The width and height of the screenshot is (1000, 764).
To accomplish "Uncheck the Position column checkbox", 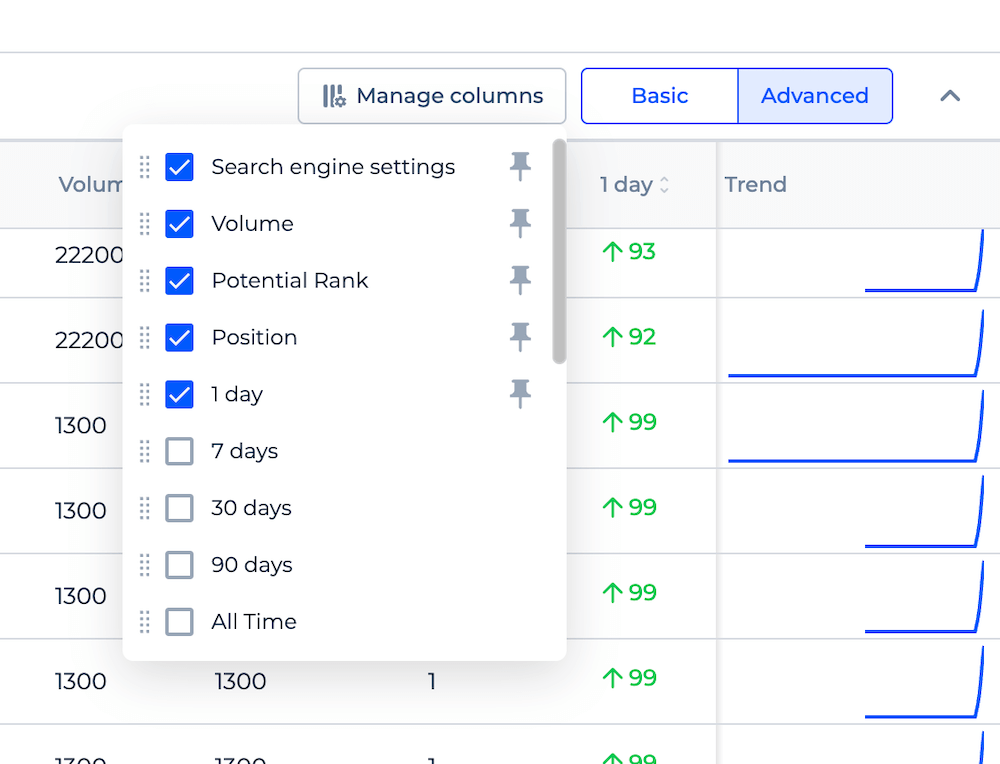I will 179,337.
